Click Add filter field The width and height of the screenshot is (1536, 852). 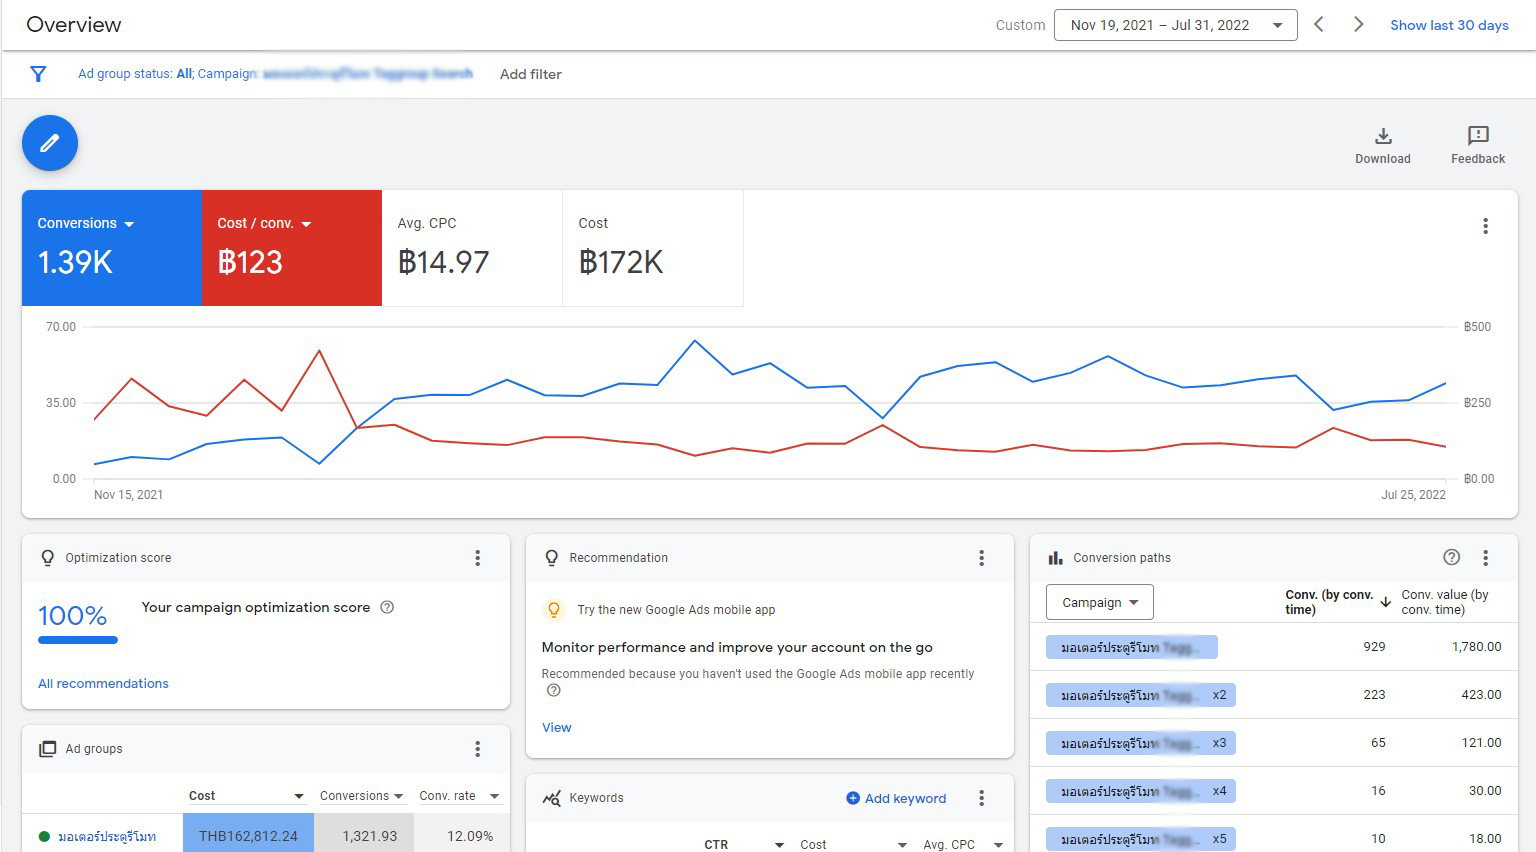[531, 74]
